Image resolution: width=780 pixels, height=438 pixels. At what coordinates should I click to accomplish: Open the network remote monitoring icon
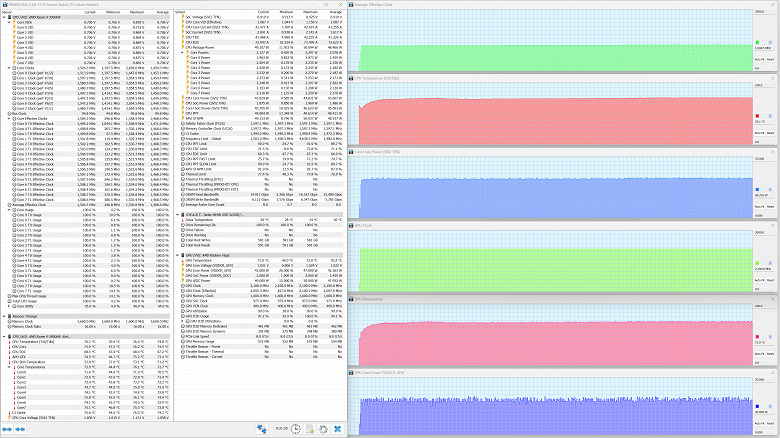[x=262, y=429]
